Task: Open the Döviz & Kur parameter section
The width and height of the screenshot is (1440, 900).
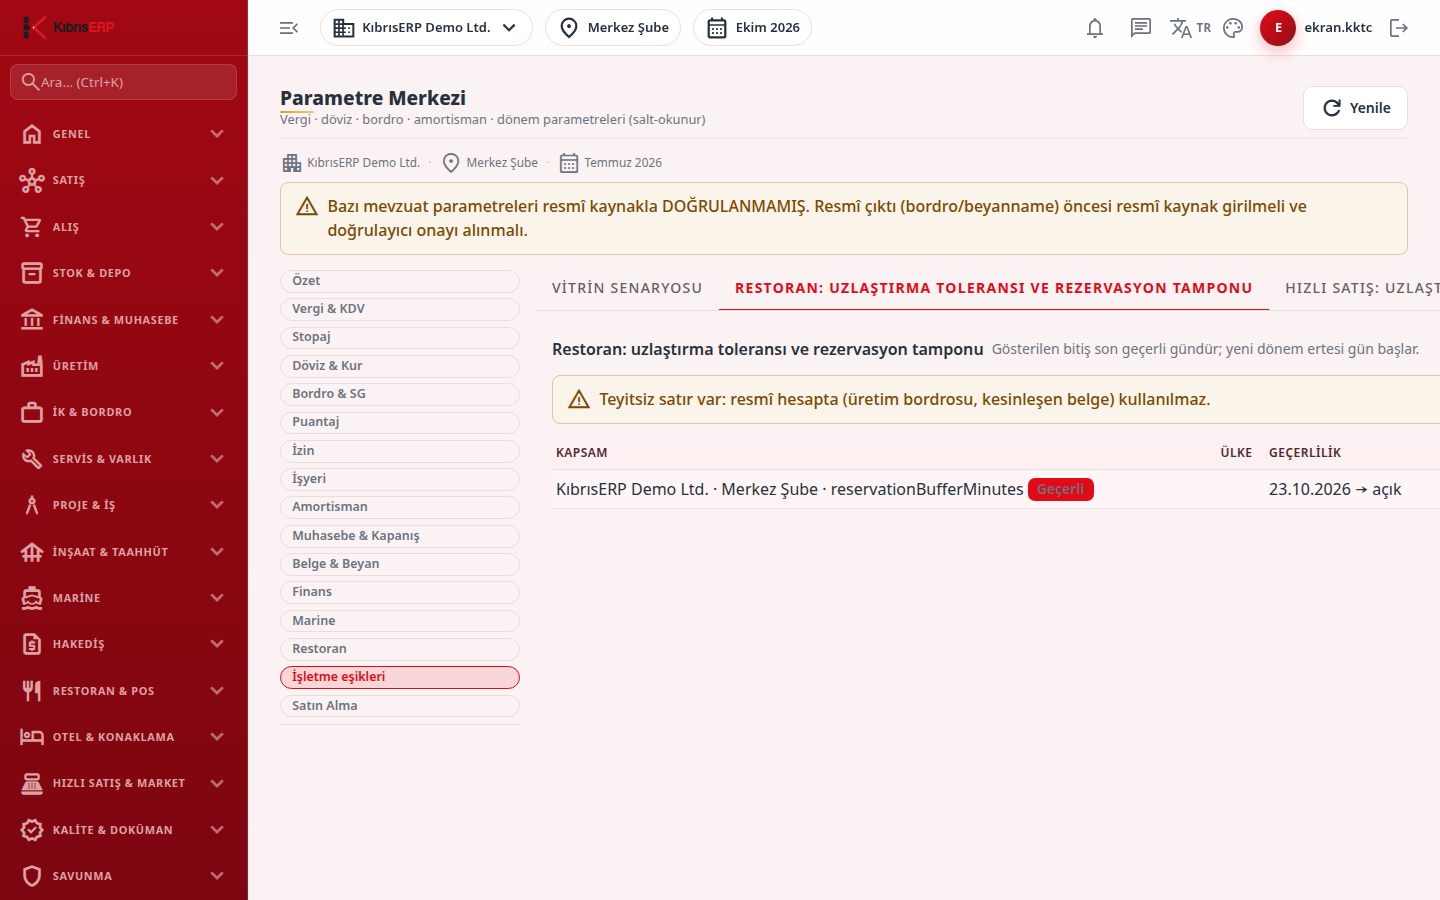Action: [400, 366]
